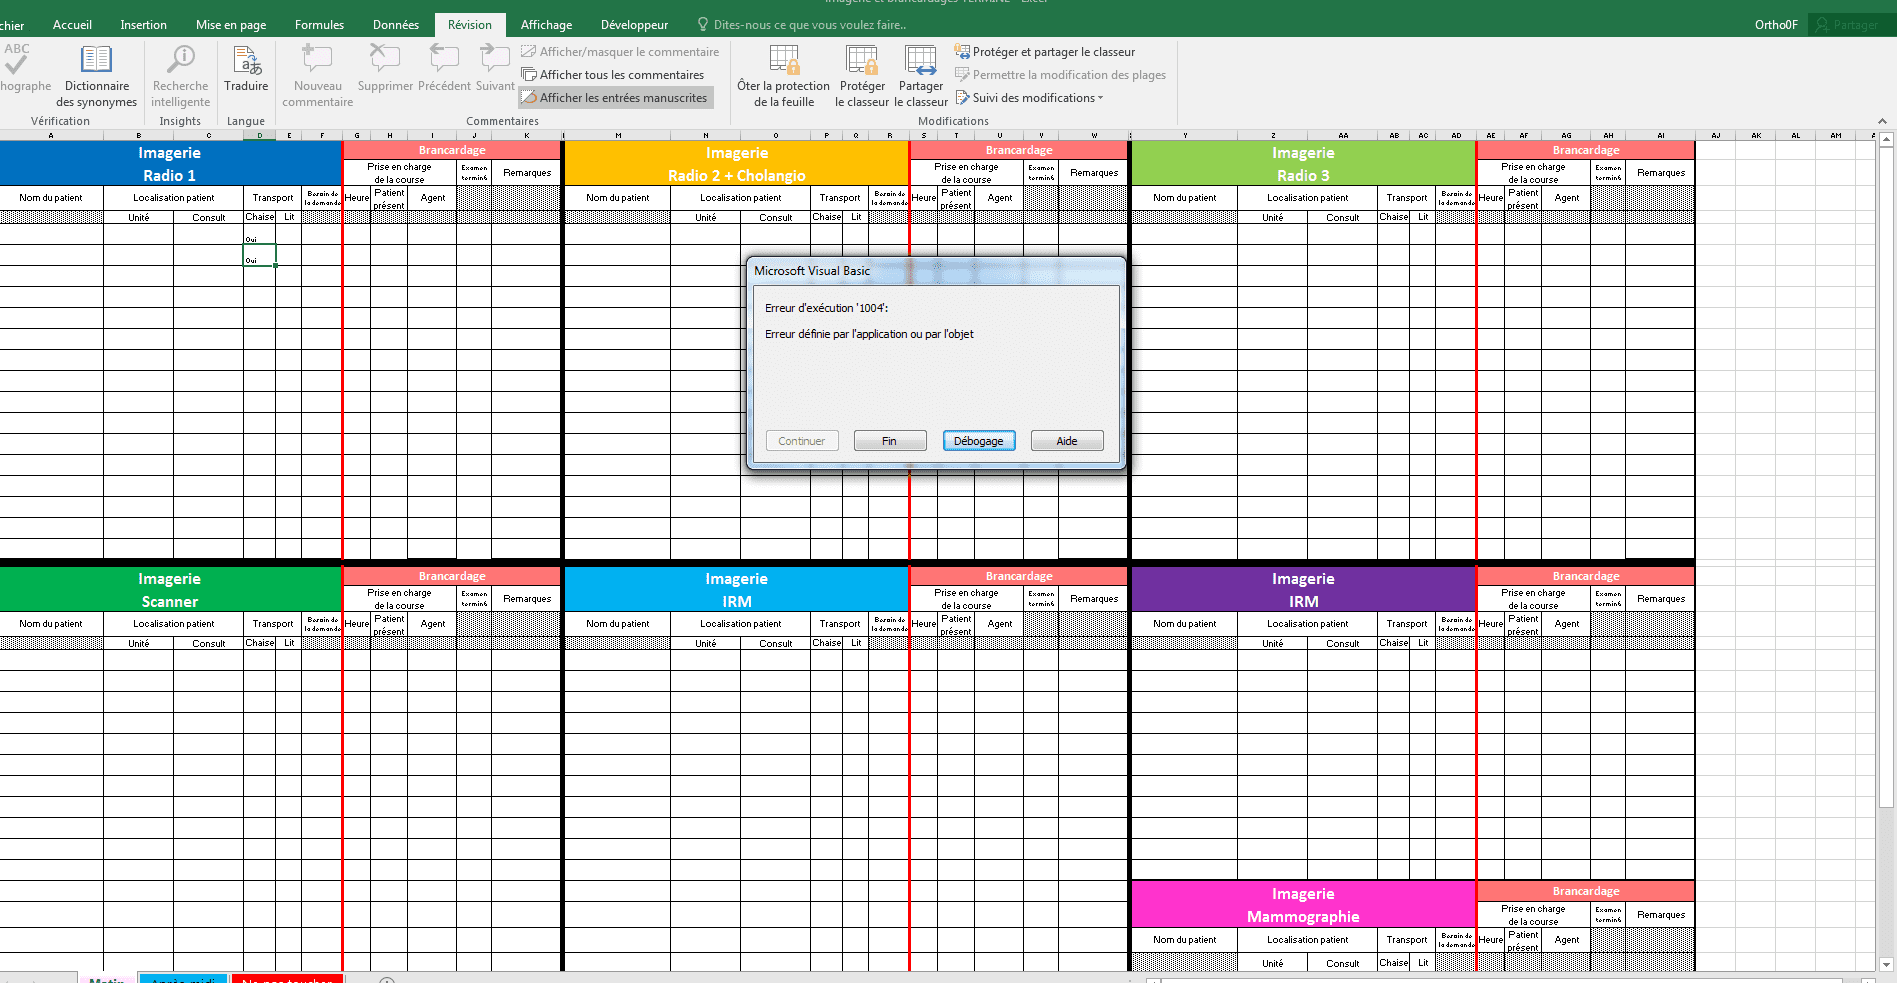Viewport: 1897px width, 983px height.
Task: Click the lightbulb Tell Me icon
Action: coord(703,25)
